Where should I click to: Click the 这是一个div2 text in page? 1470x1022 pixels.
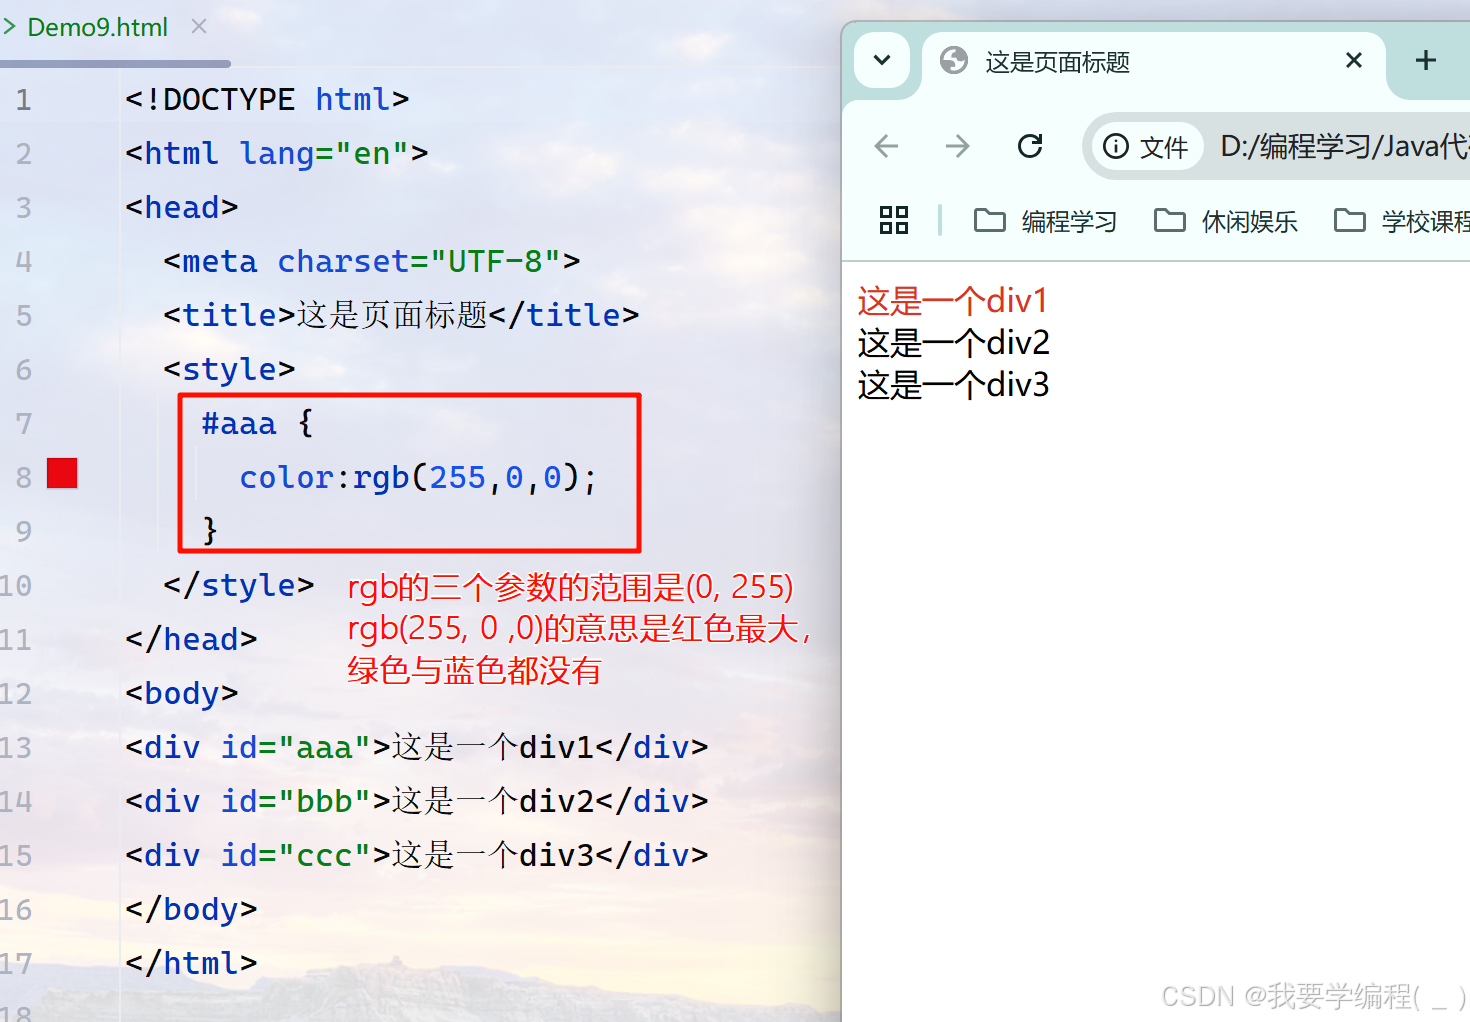pyautogui.click(x=953, y=343)
